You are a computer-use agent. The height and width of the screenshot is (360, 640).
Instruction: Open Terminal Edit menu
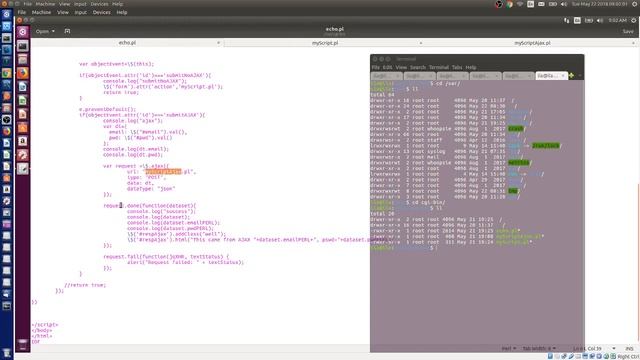(x=387, y=67)
